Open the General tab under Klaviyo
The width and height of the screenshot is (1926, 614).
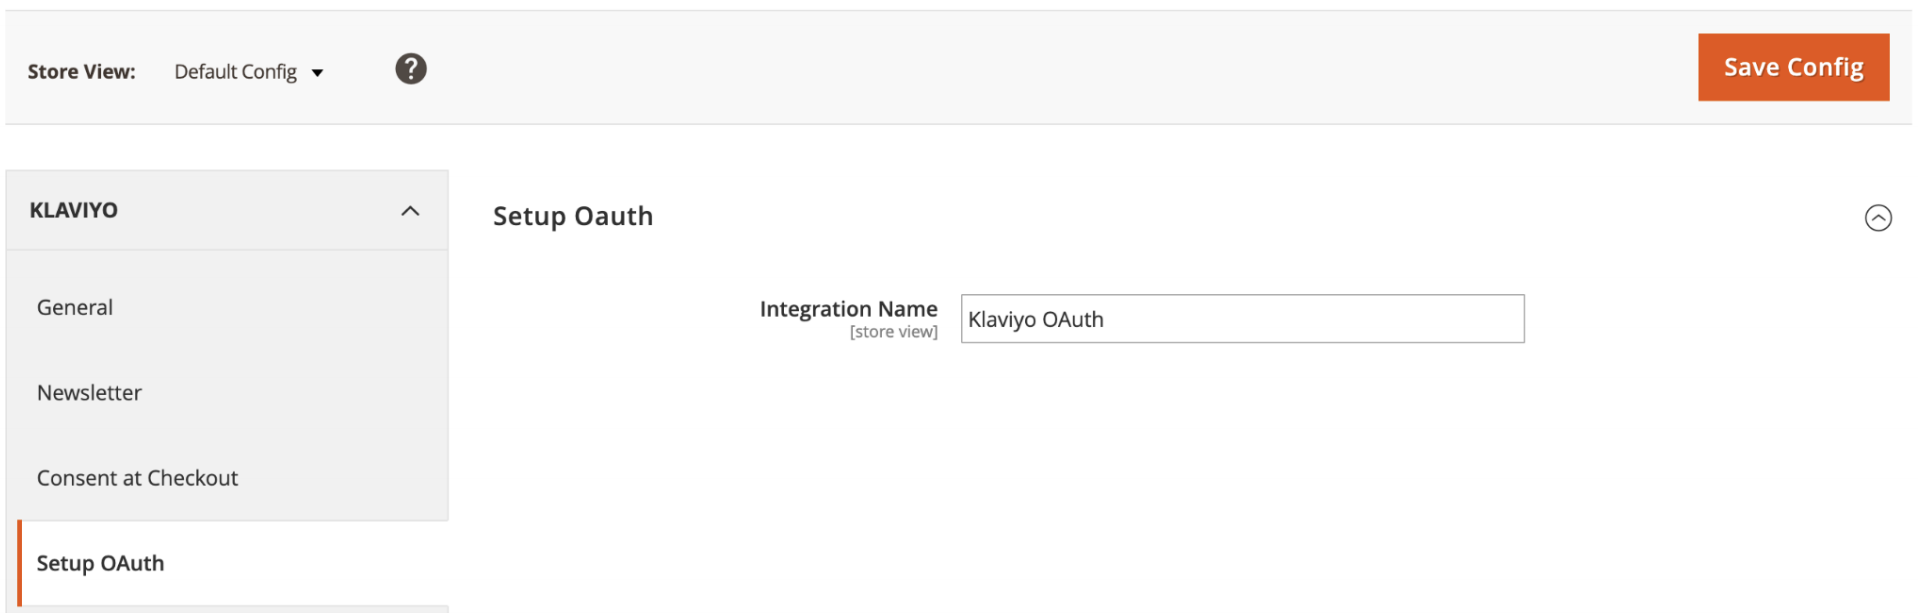tap(75, 308)
